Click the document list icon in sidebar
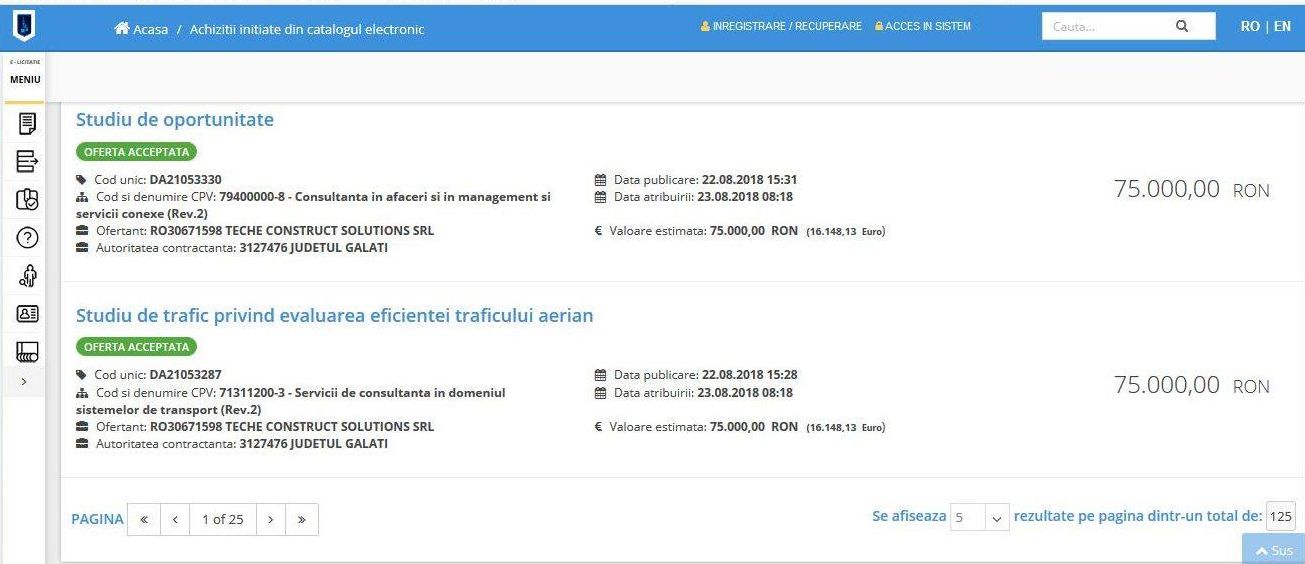This screenshot has width=1305, height=564. pos(27,124)
